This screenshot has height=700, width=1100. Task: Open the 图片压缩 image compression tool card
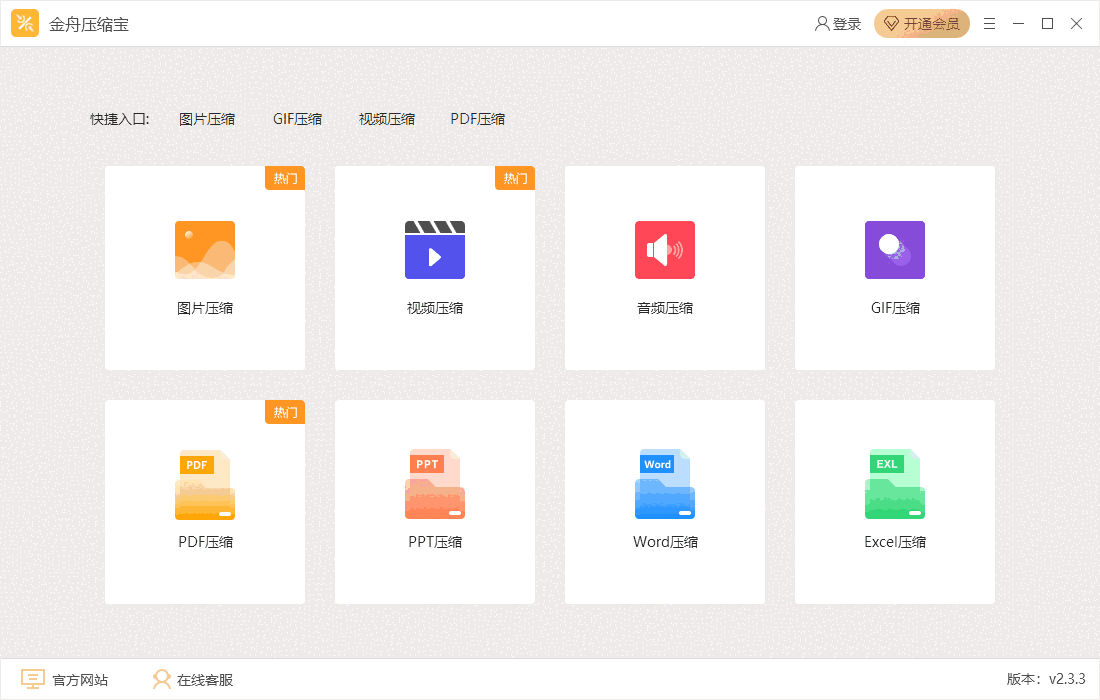pos(204,267)
